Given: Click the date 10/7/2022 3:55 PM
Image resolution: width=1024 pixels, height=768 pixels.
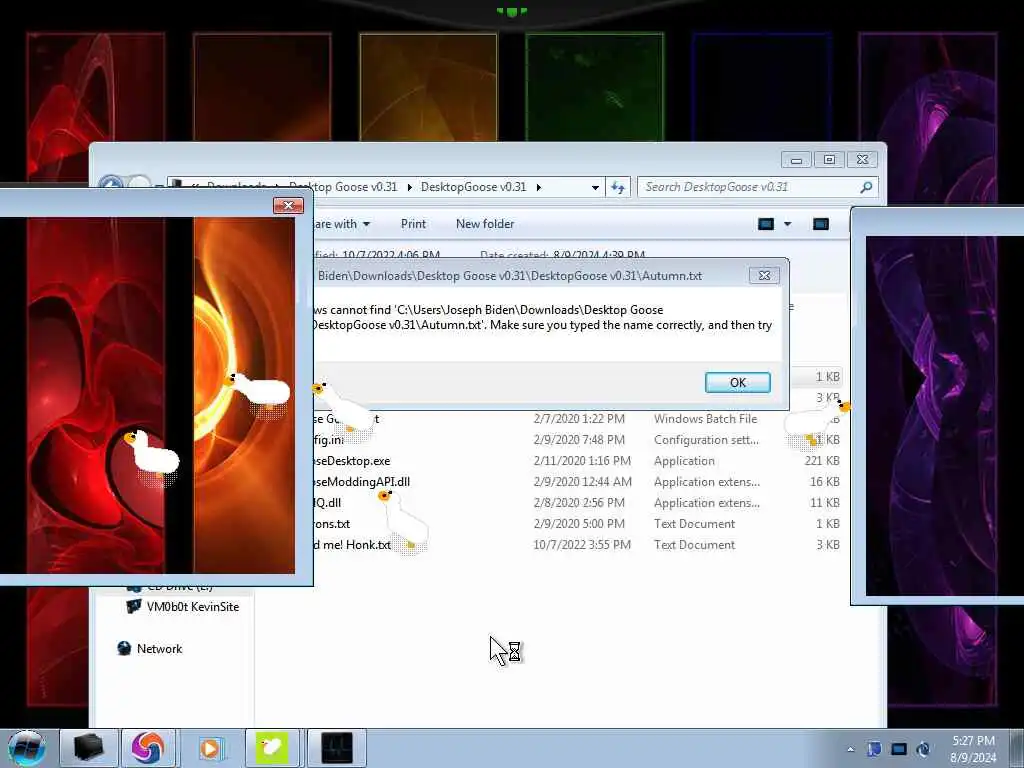Looking at the screenshot, I should [582, 545].
